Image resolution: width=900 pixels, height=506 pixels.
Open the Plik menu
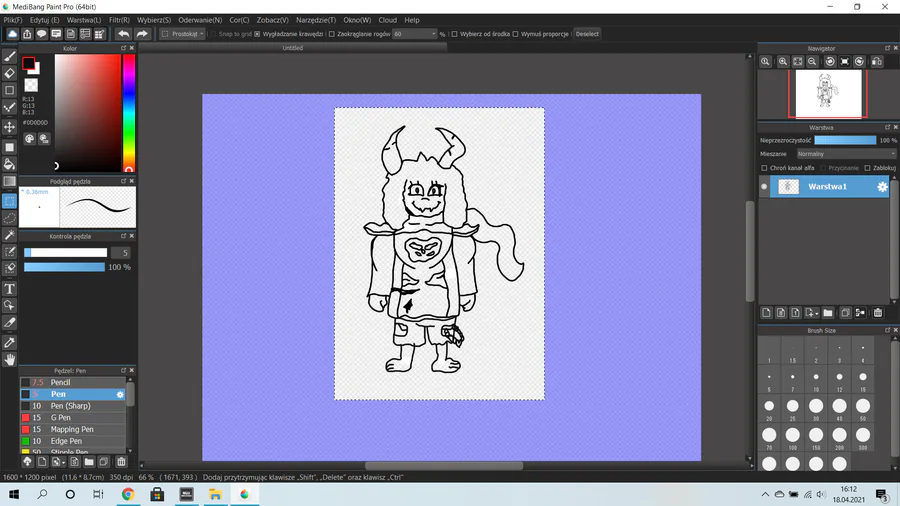click(13, 20)
